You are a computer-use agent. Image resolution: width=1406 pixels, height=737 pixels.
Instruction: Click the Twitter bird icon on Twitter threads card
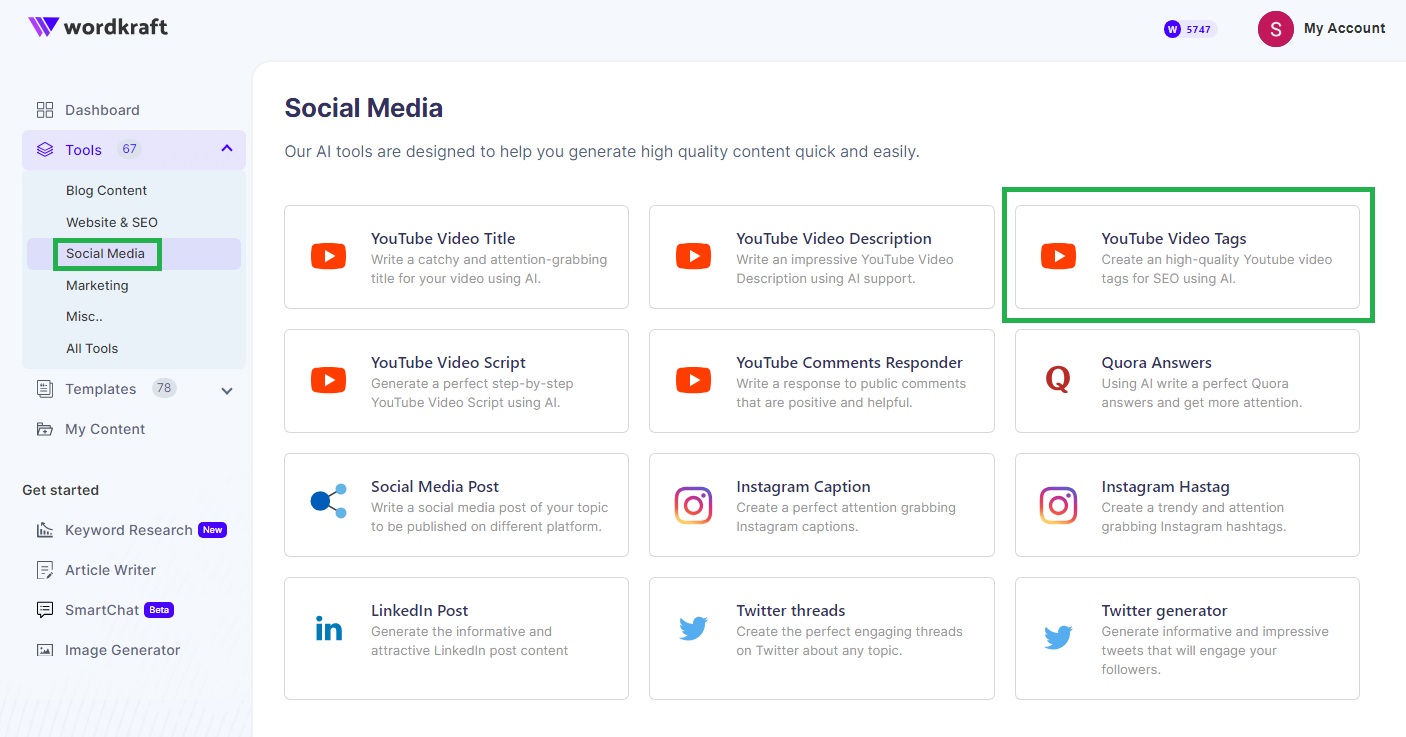(693, 629)
